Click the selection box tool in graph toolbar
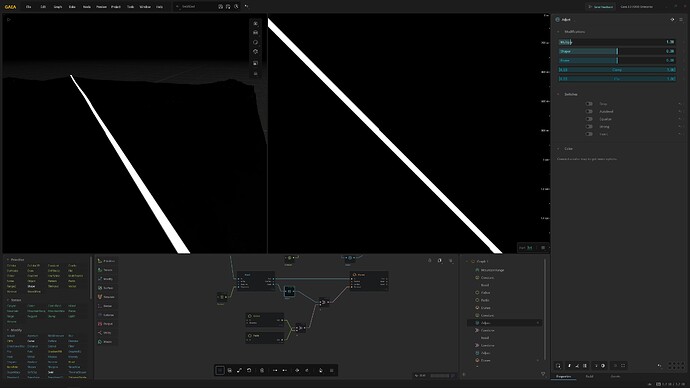The height and width of the screenshot is (388, 690). pos(220,370)
